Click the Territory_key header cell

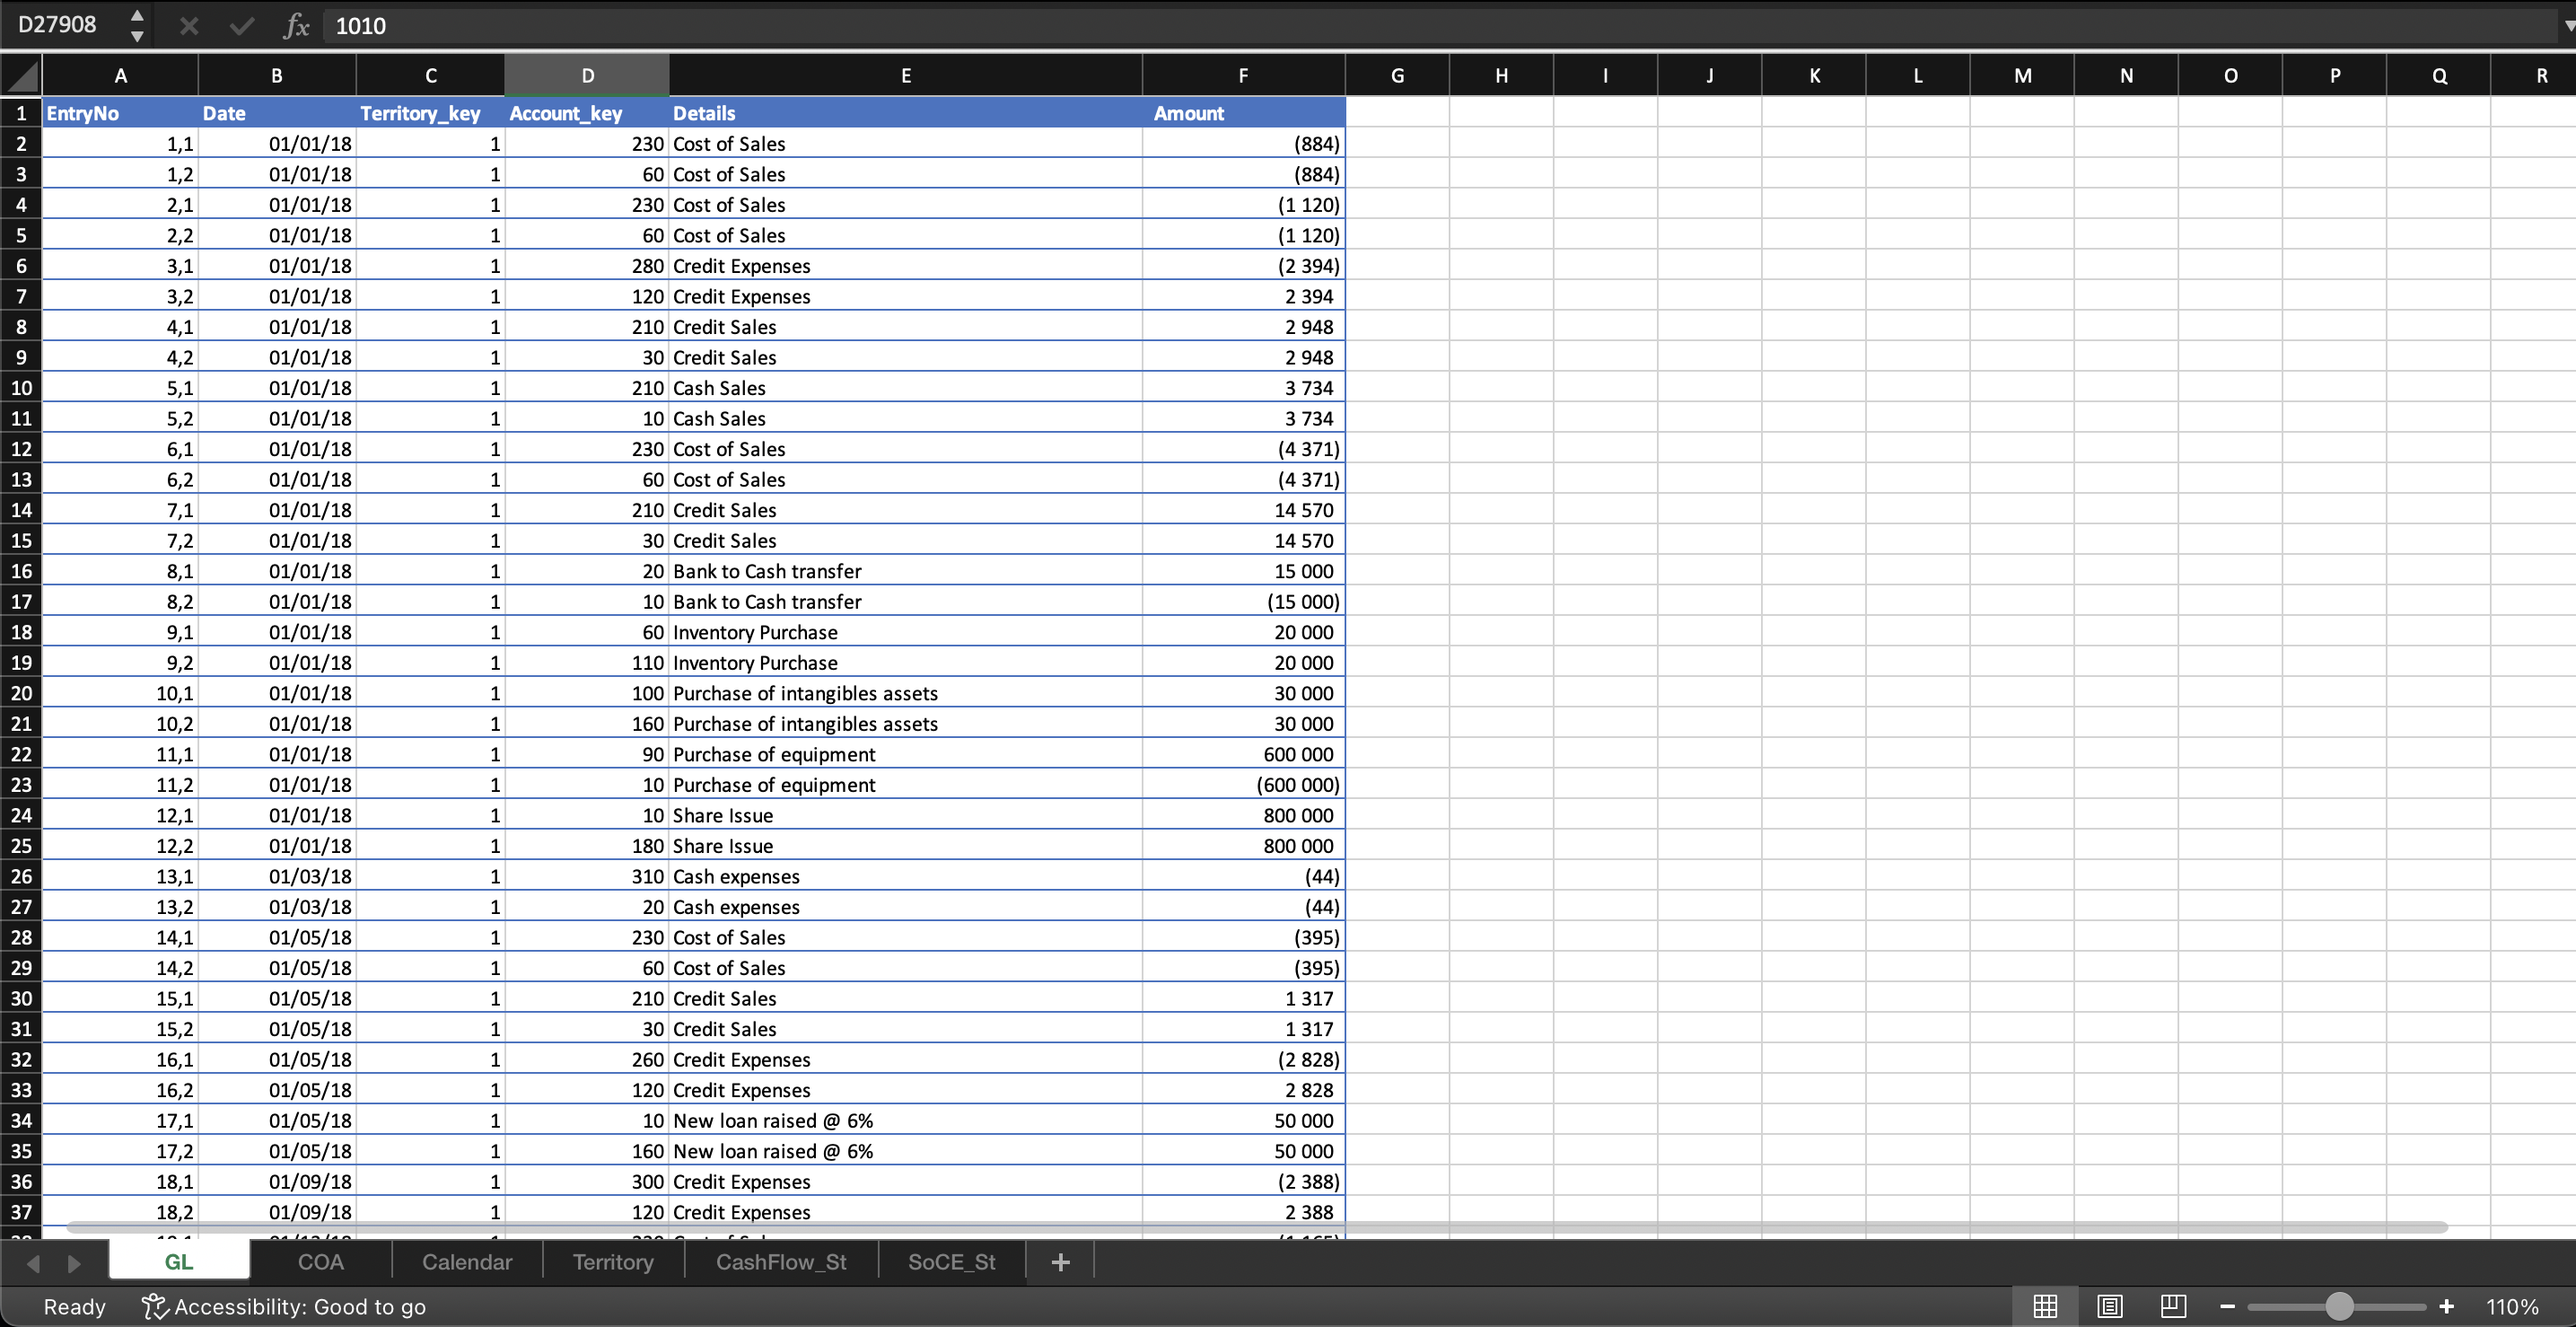pos(430,113)
